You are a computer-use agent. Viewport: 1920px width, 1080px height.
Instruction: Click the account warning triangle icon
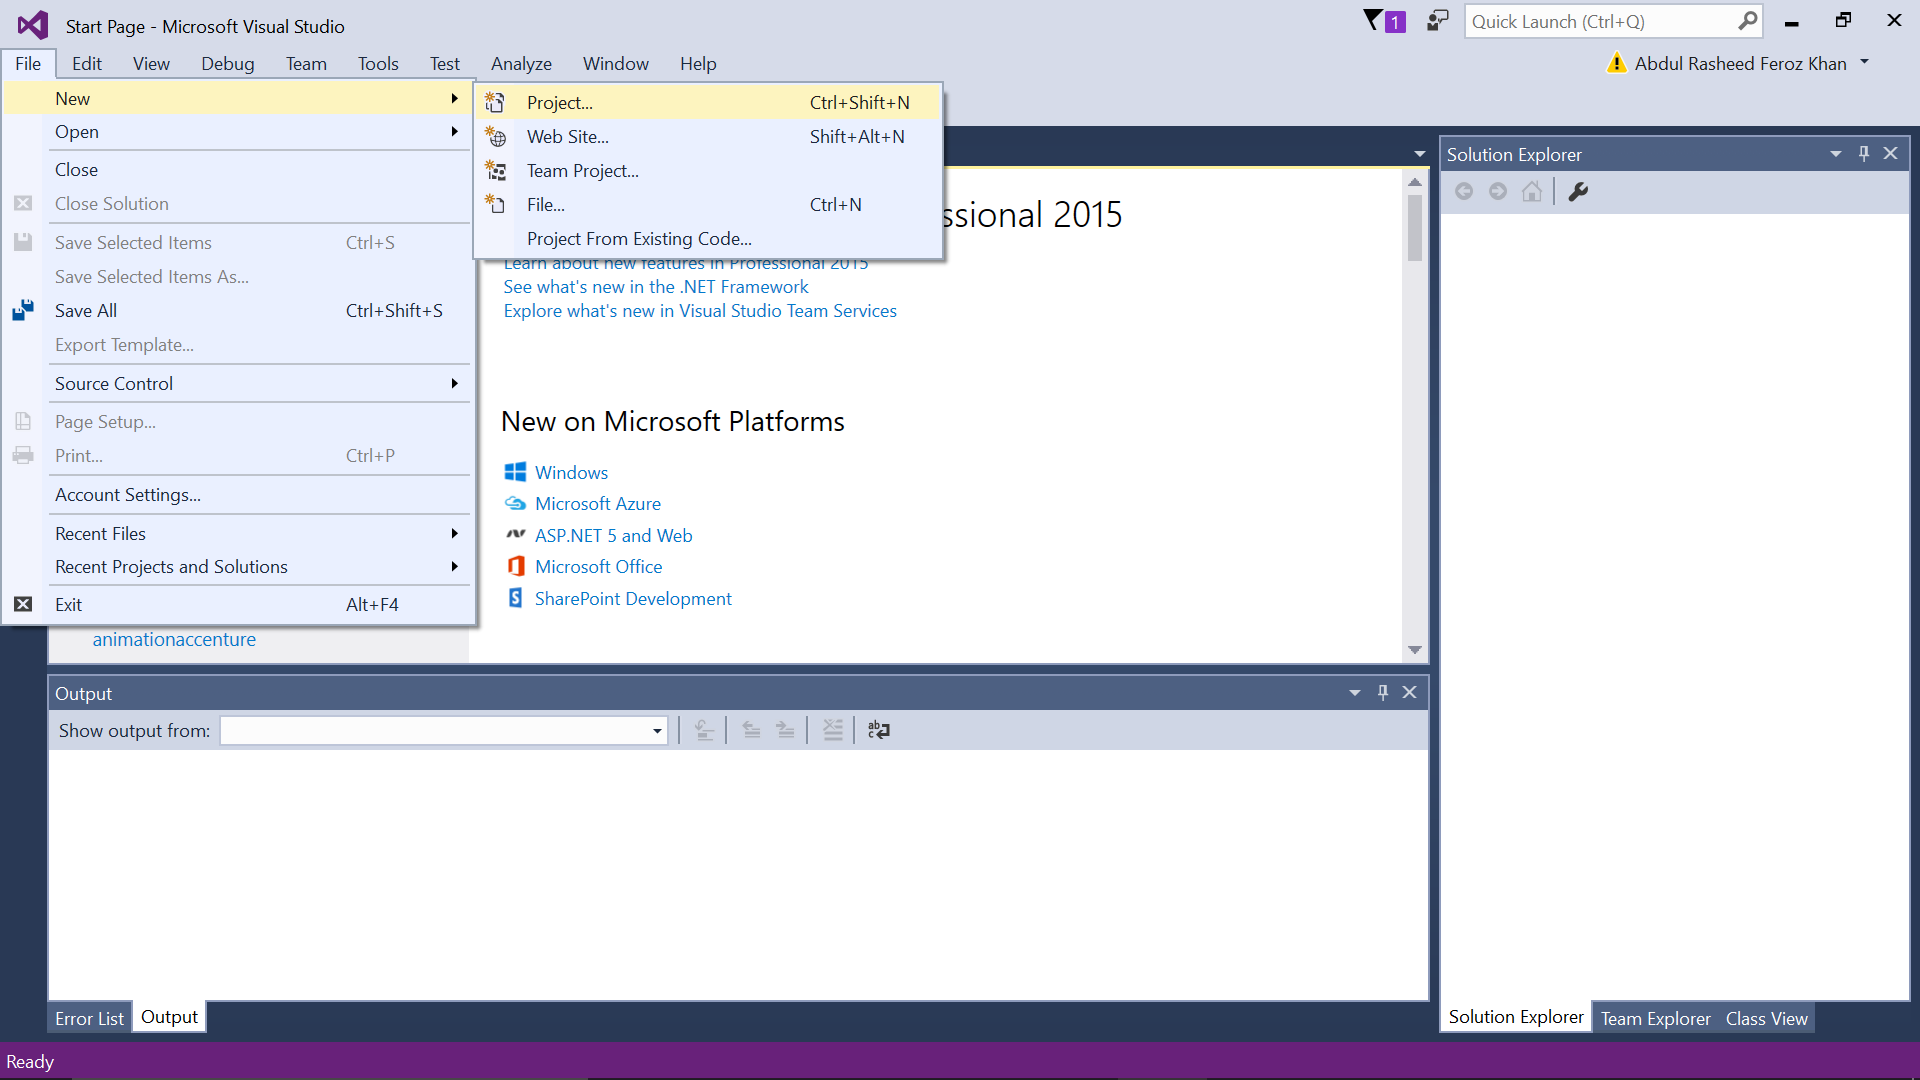click(1616, 63)
